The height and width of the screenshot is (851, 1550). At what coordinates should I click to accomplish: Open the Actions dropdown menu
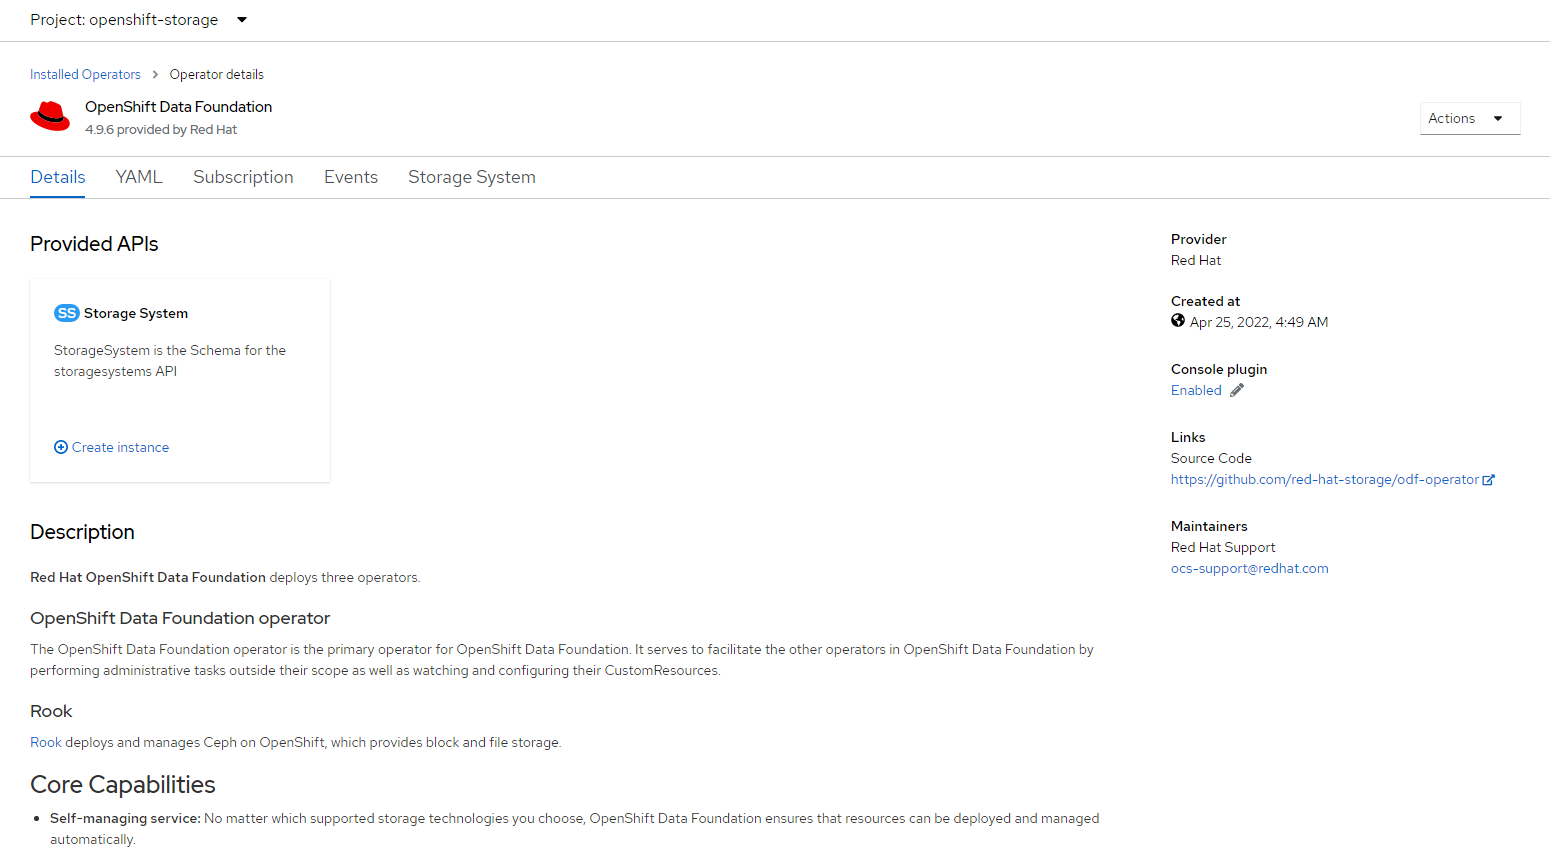click(1470, 118)
